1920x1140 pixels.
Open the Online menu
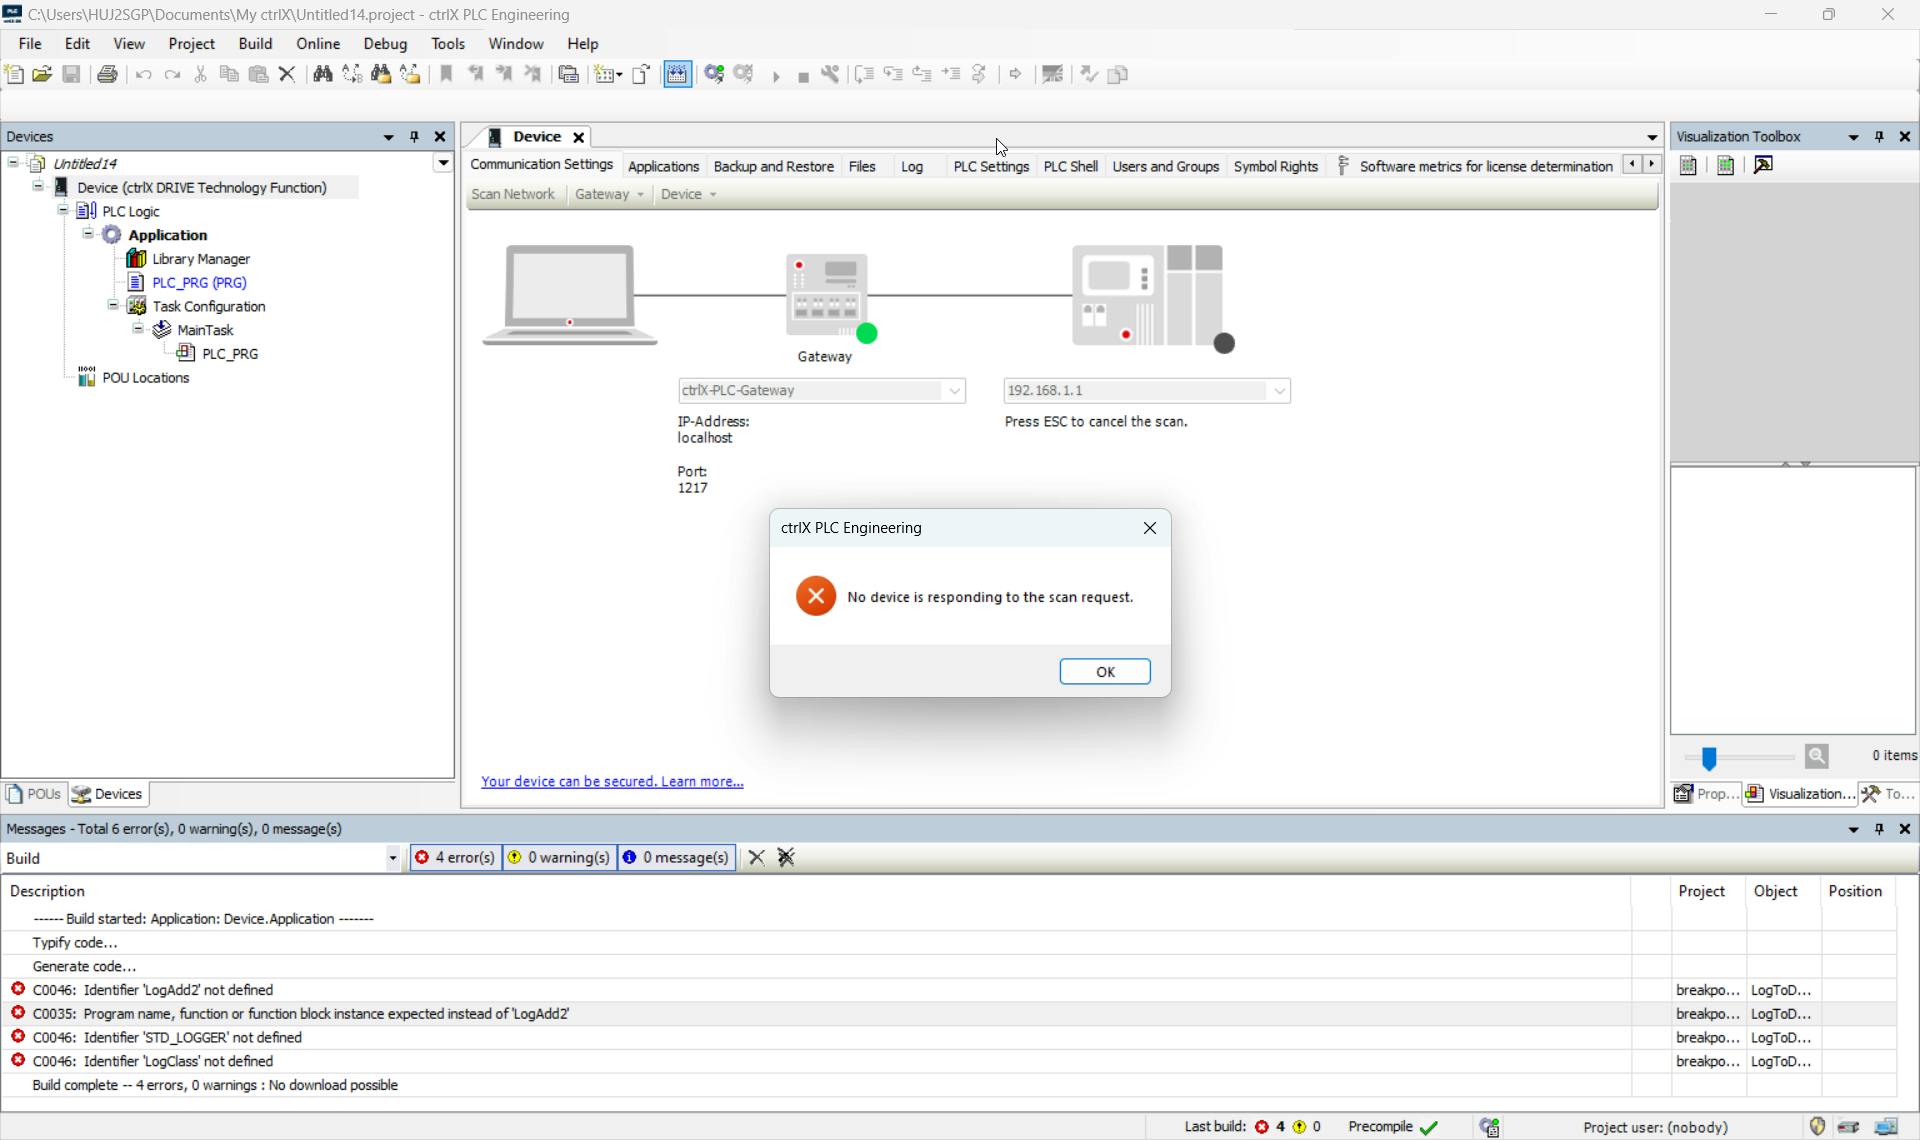(318, 44)
